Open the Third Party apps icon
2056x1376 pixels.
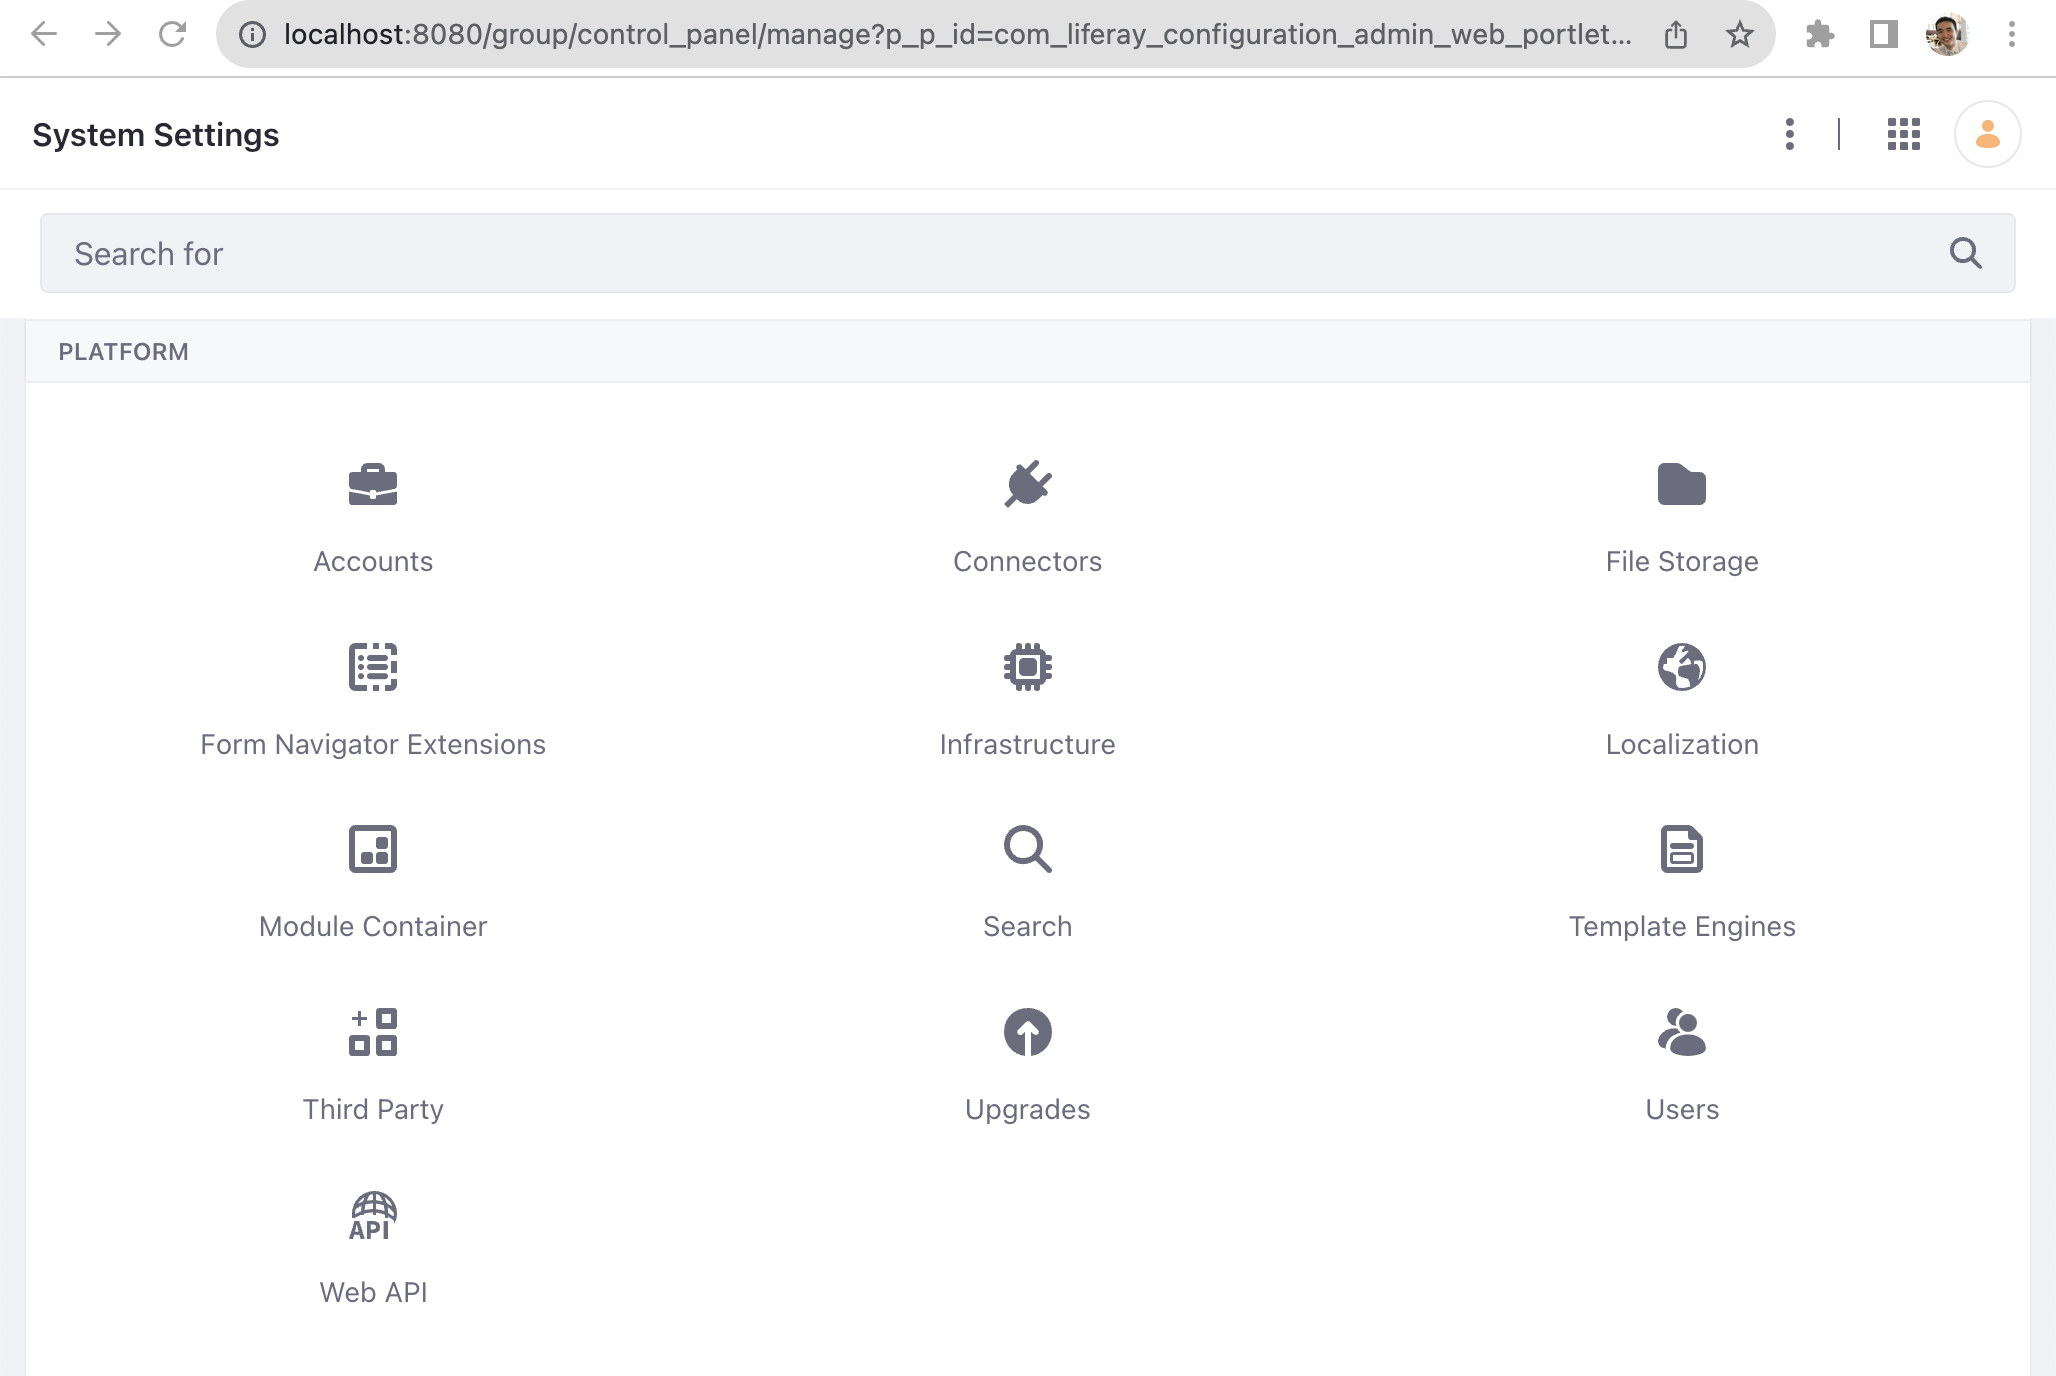pos(372,1032)
